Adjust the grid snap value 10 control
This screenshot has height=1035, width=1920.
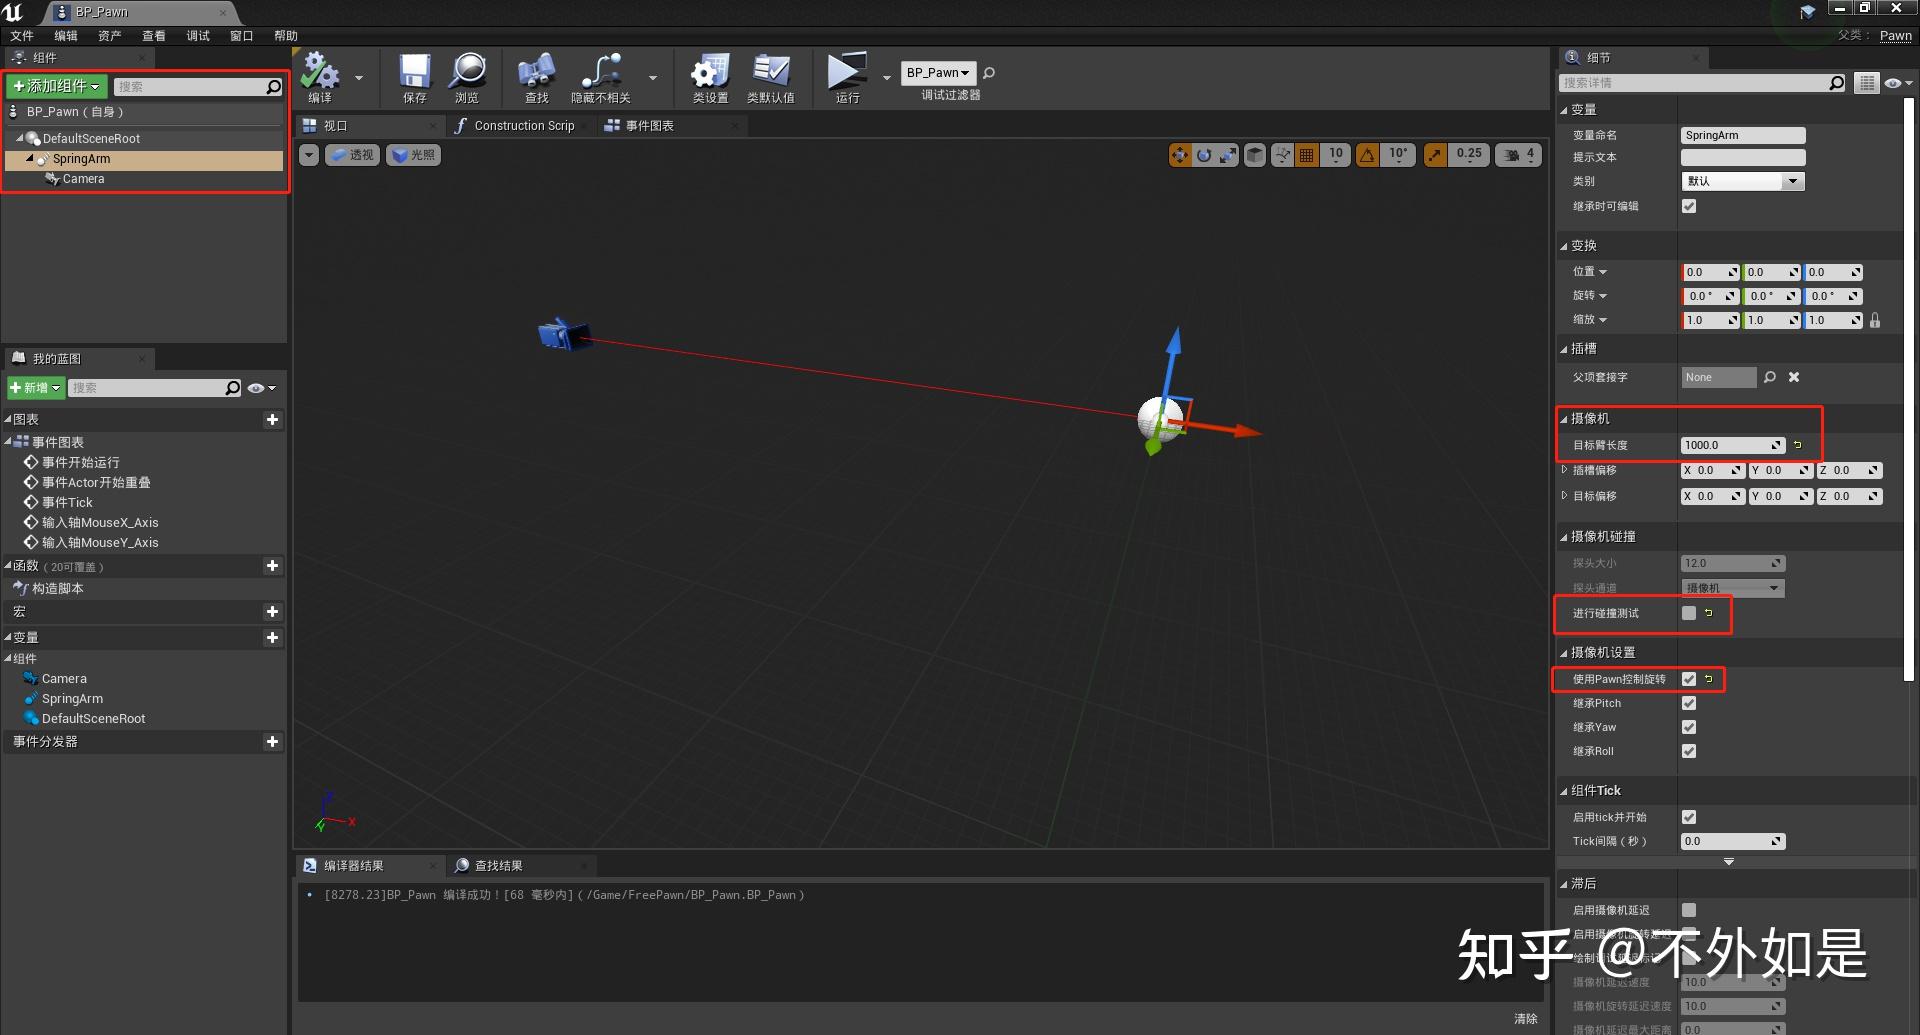[1334, 154]
